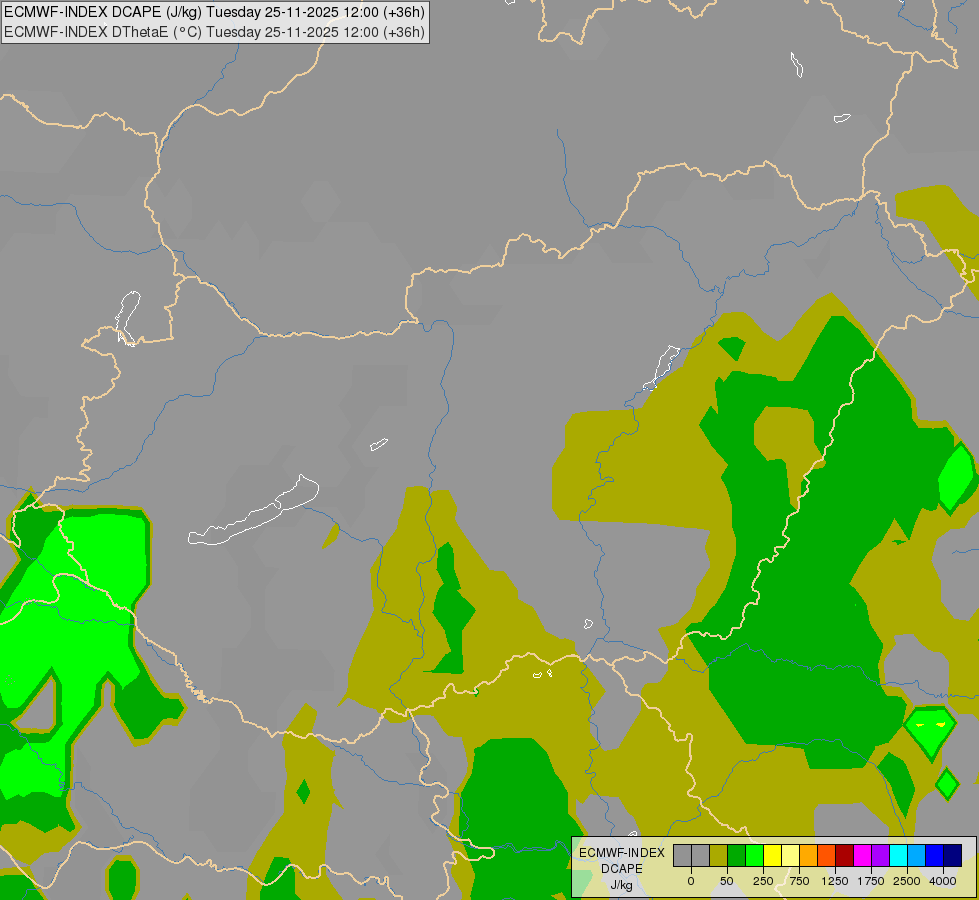Click the legend value label 1250
The width and height of the screenshot is (979, 900).
coord(835,881)
